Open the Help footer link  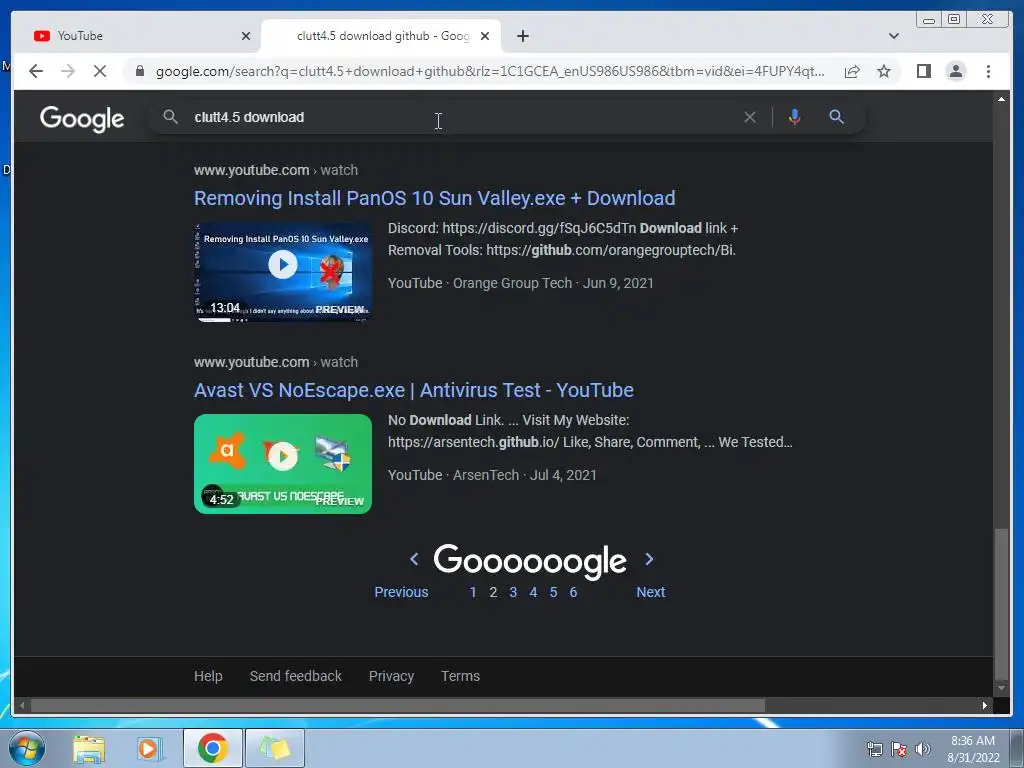208,676
